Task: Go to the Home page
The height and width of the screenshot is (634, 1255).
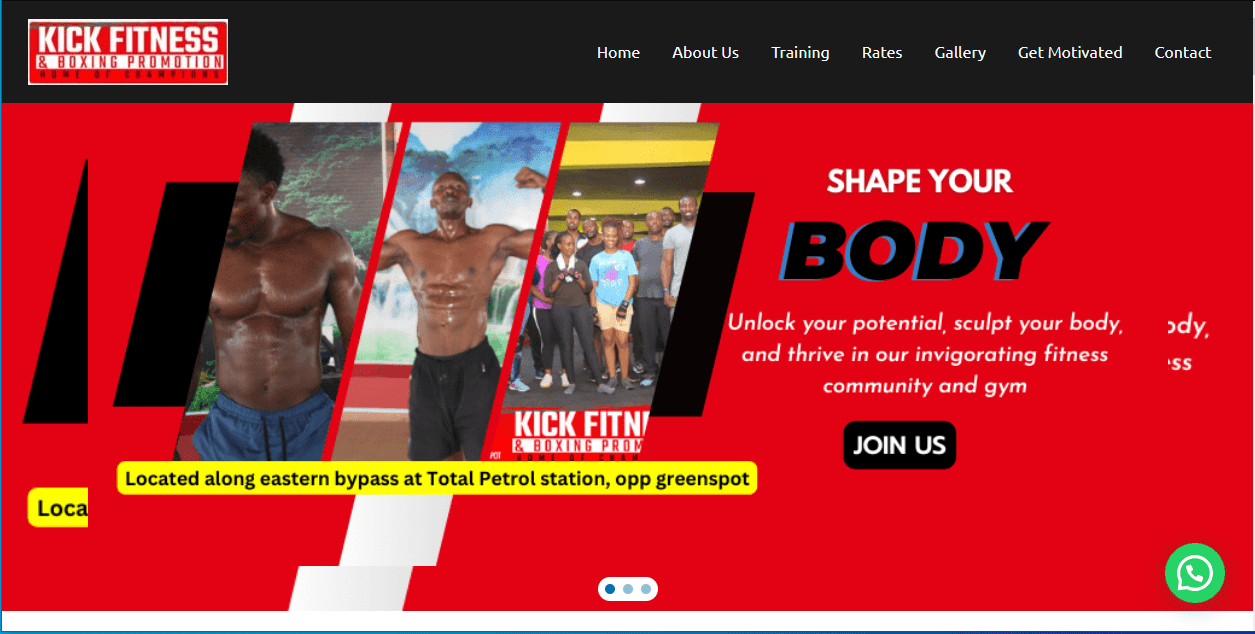Action: point(618,52)
